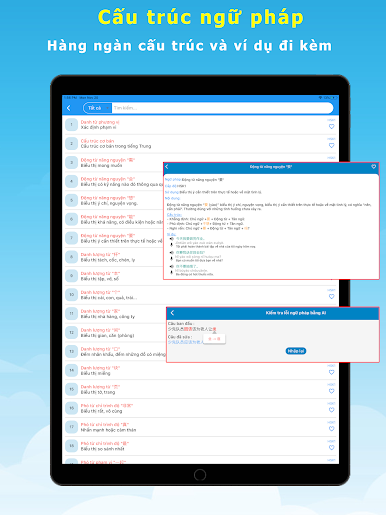Tap the tablet home button
Screen dimensions: 386x515
click(200, 475)
